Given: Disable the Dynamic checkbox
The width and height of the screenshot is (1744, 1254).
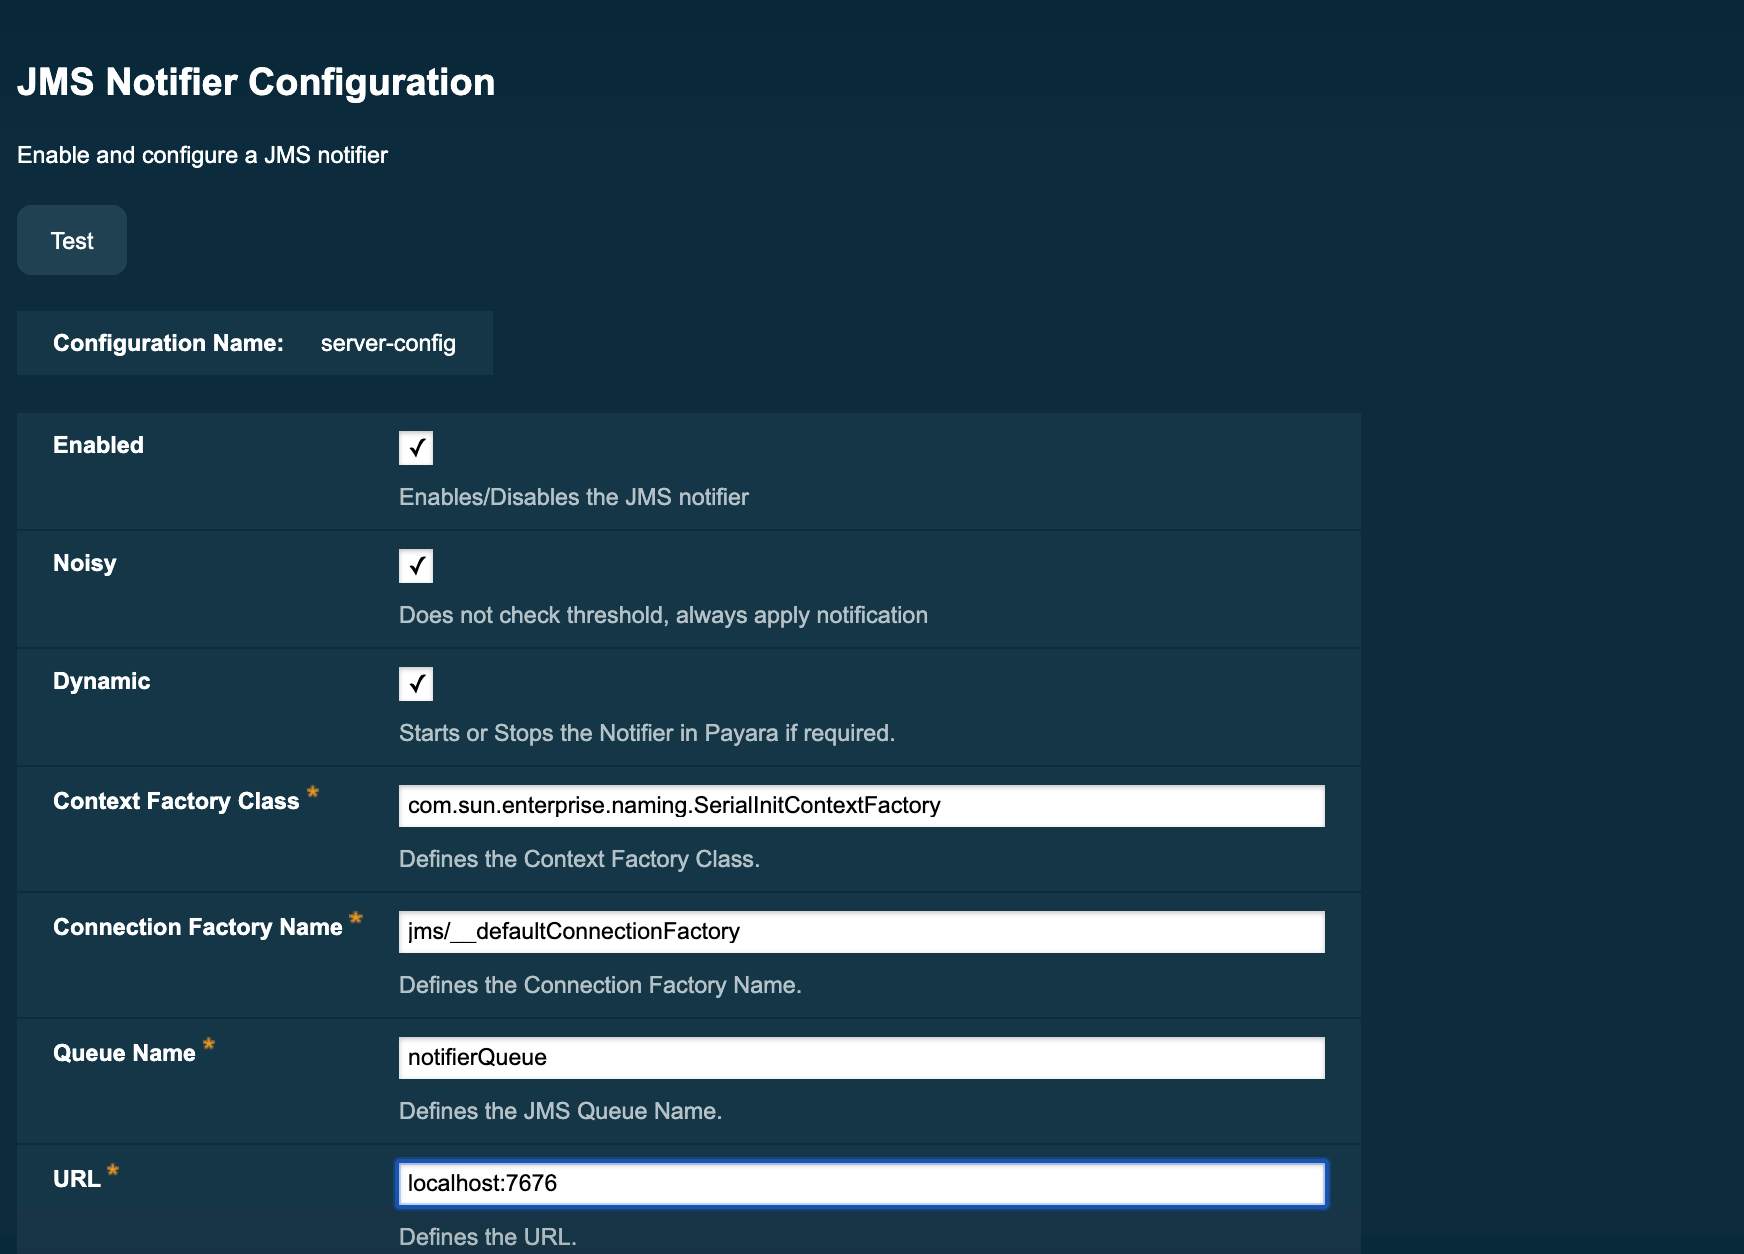Looking at the screenshot, I should tap(416, 684).
